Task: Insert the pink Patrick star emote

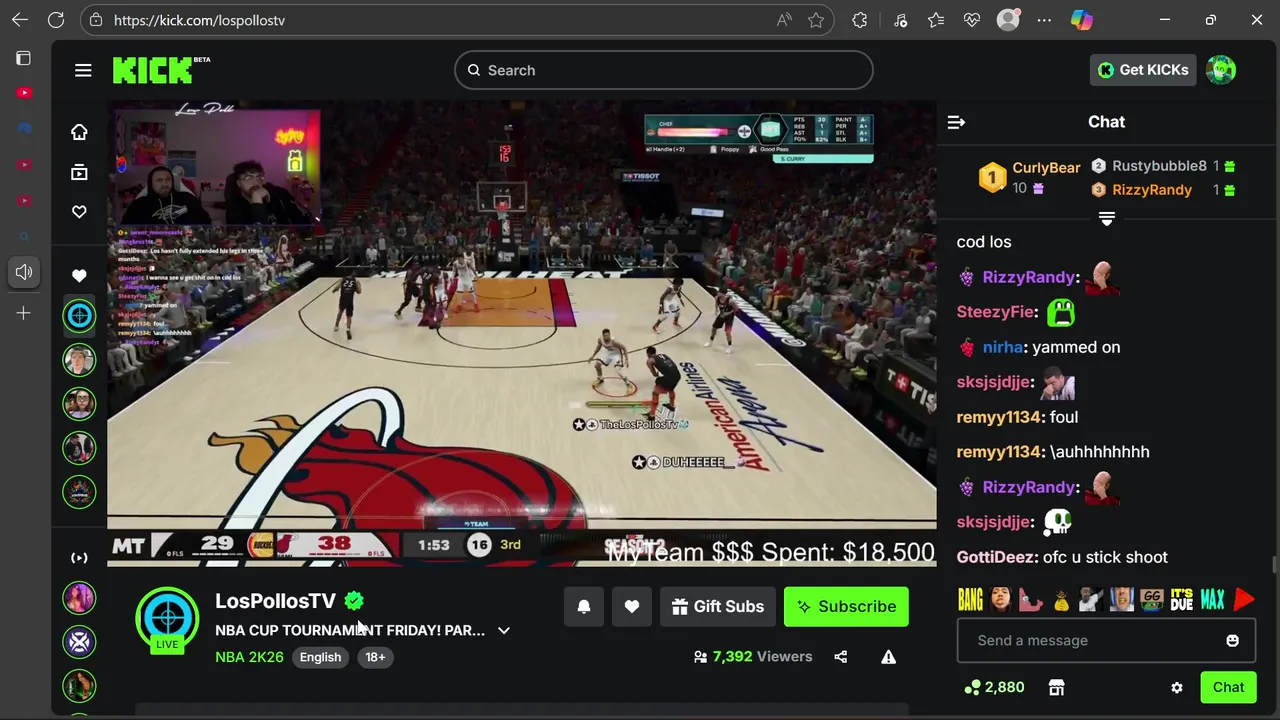Action: coord(1031,600)
